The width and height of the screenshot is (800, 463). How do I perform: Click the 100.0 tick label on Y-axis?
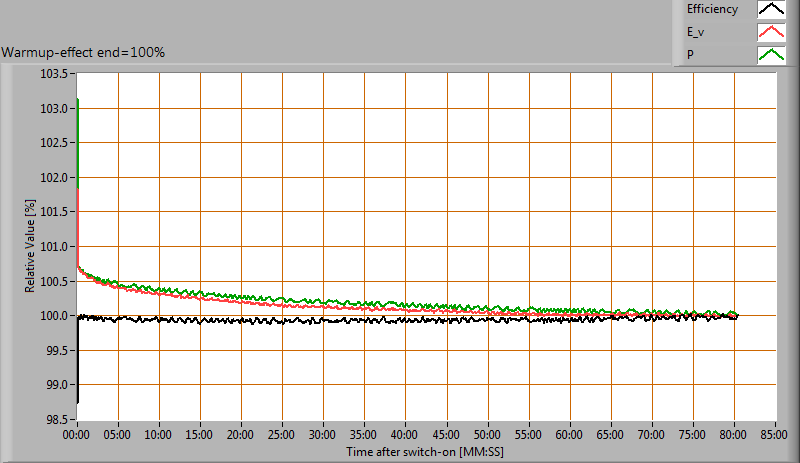pyautogui.click(x=55, y=316)
